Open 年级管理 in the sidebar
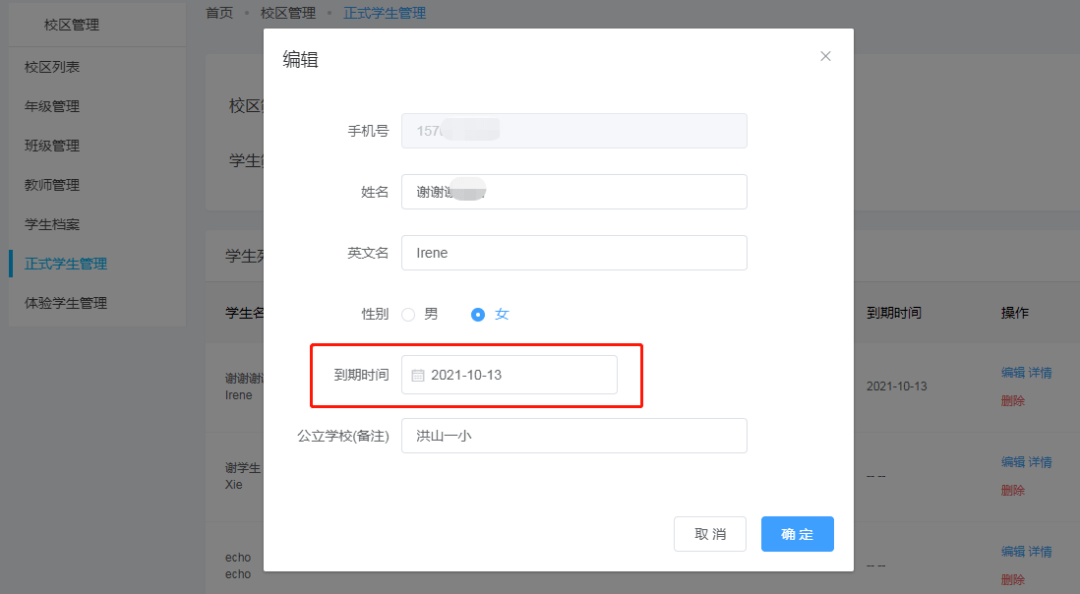This screenshot has width=1080, height=594. pos(52,106)
